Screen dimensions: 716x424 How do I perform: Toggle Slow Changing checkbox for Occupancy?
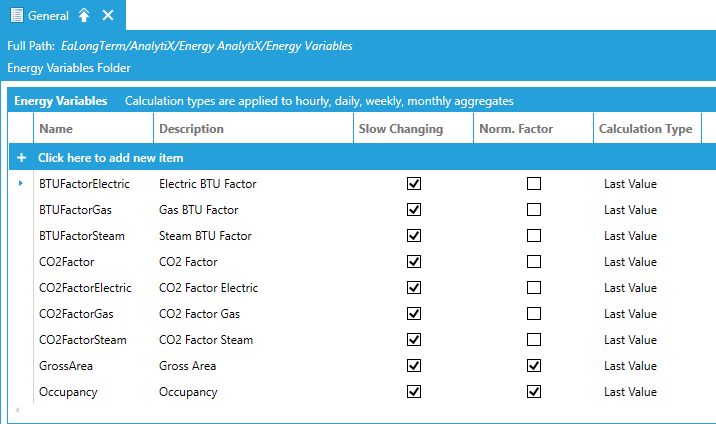pos(414,392)
